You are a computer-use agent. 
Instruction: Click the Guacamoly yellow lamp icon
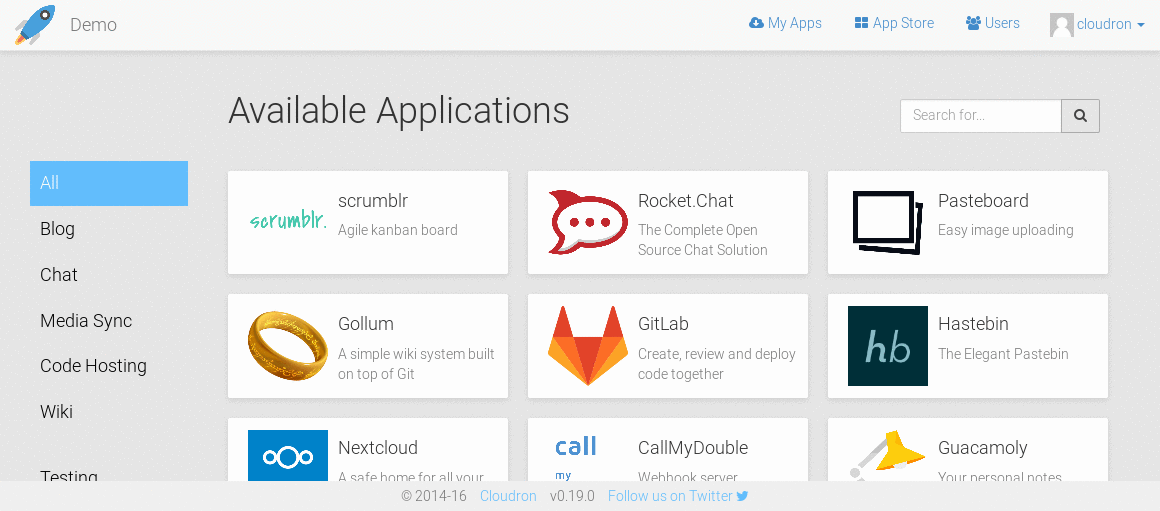[888, 456]
